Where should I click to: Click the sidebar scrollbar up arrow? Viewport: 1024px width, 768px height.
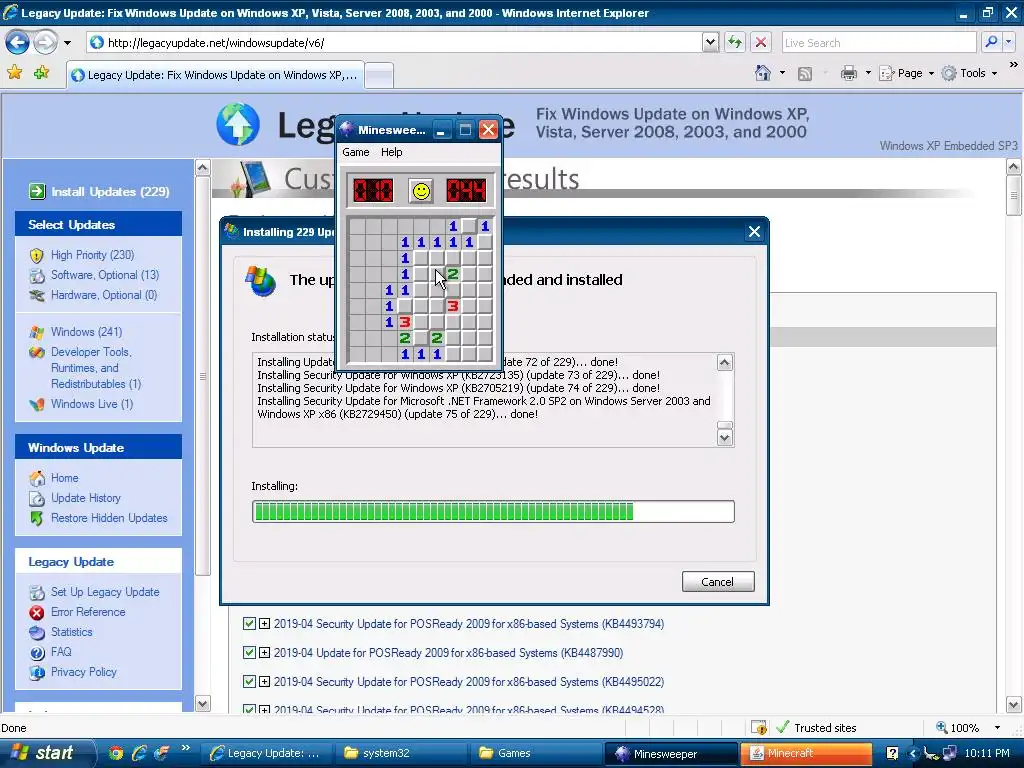click(x=202, y=168)
